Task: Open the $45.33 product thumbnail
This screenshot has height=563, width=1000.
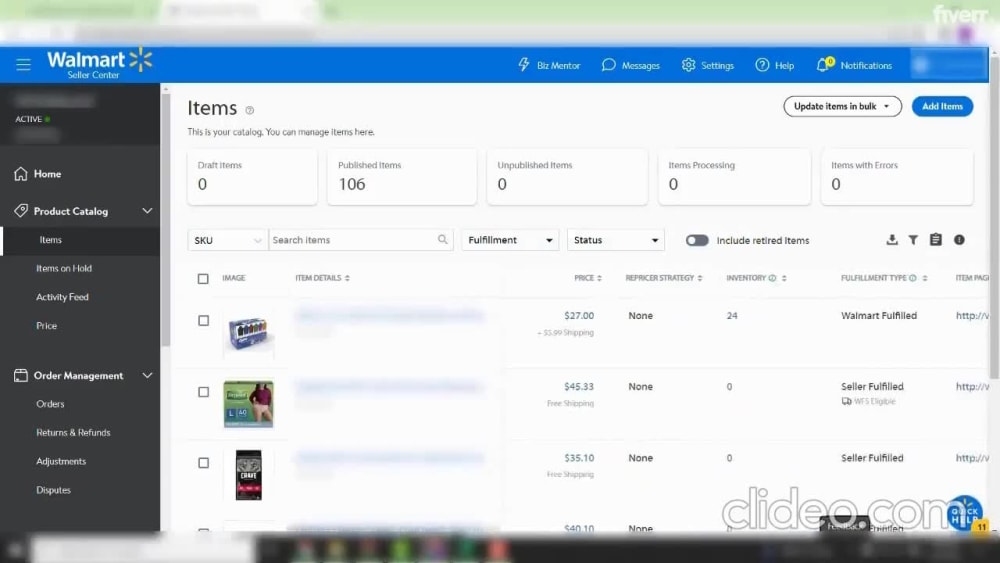Action: pos(248,404)
